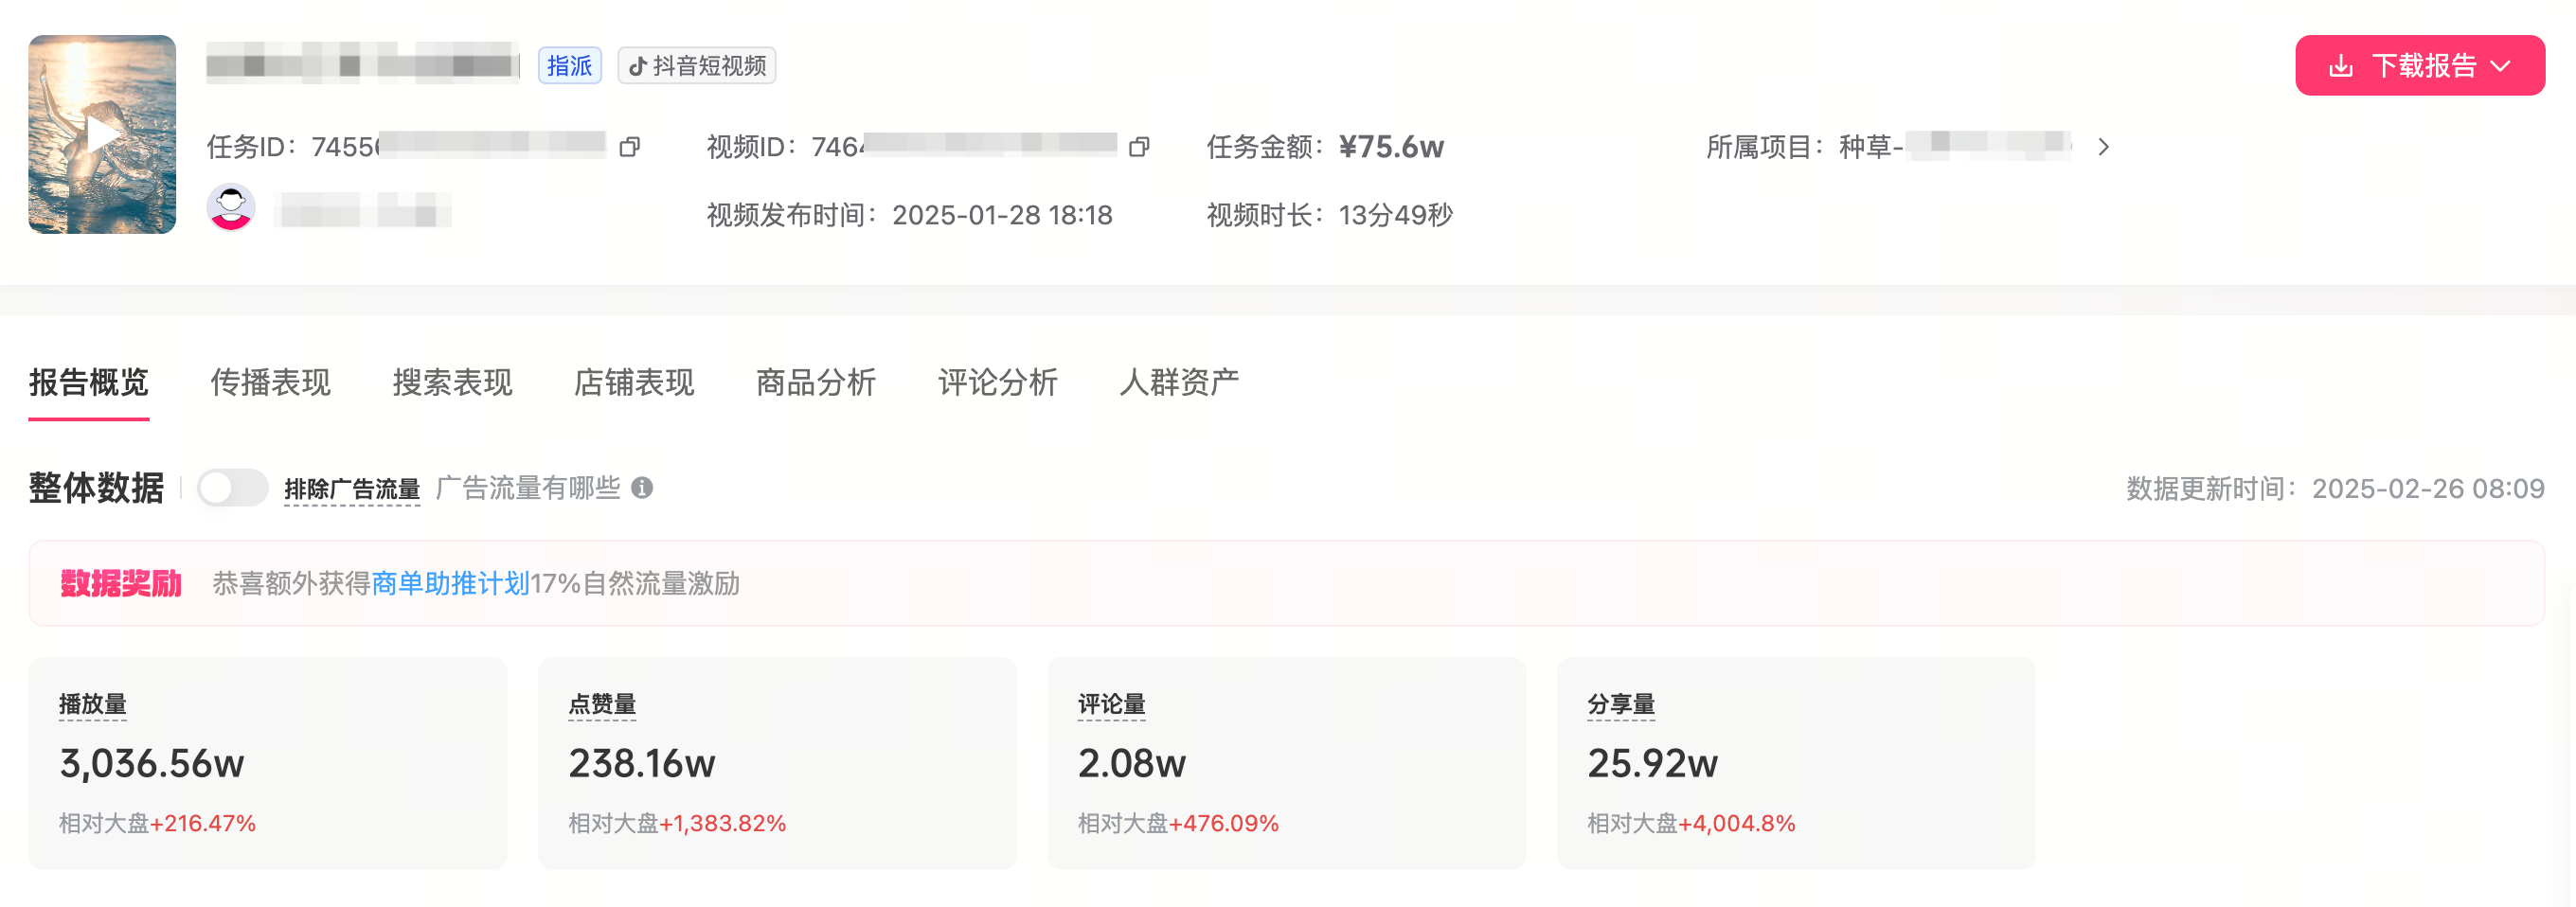This screenshot has width=2576, height=907.
Task: Toggle the 排除广告流量 switch
Action: coord(232,488)
